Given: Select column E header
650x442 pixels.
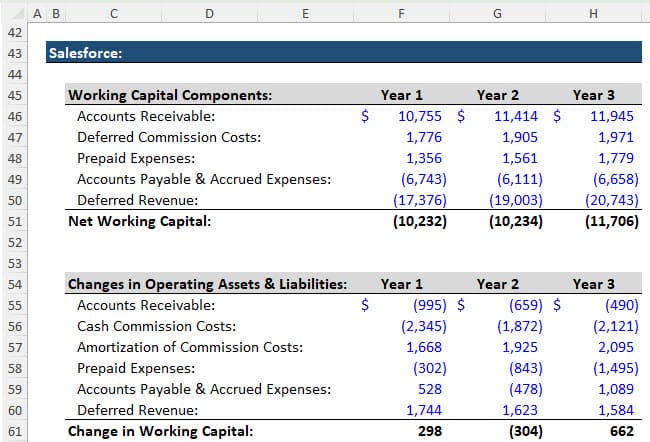Looking at the screenshot, I should click(x=306, y=14).
